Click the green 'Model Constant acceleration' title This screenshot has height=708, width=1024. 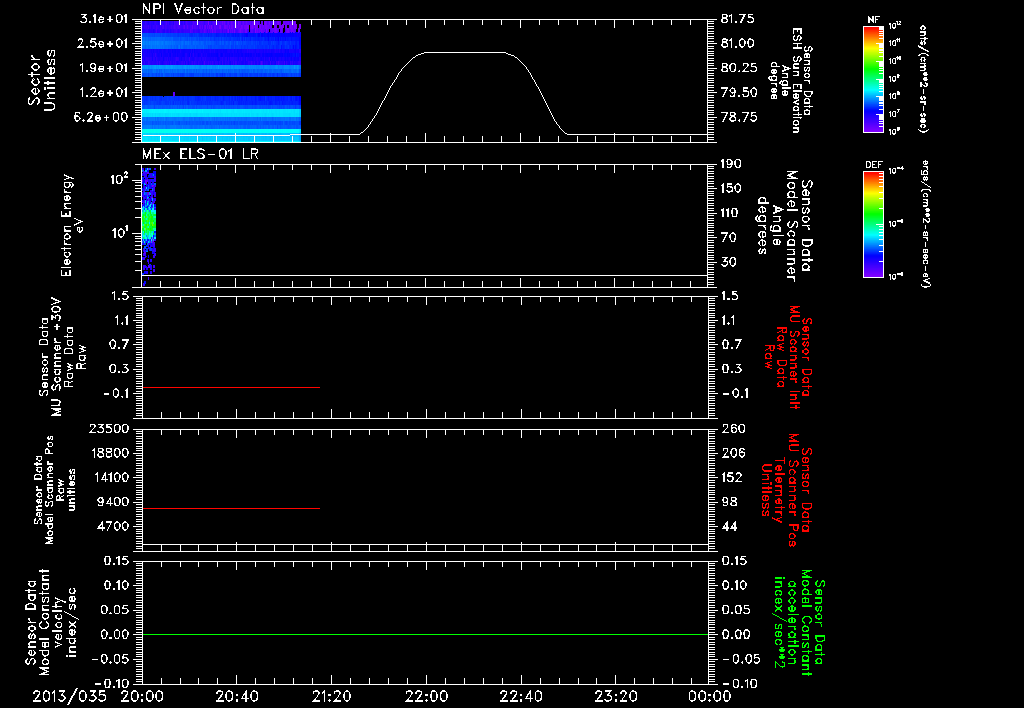tap(798, 624)
